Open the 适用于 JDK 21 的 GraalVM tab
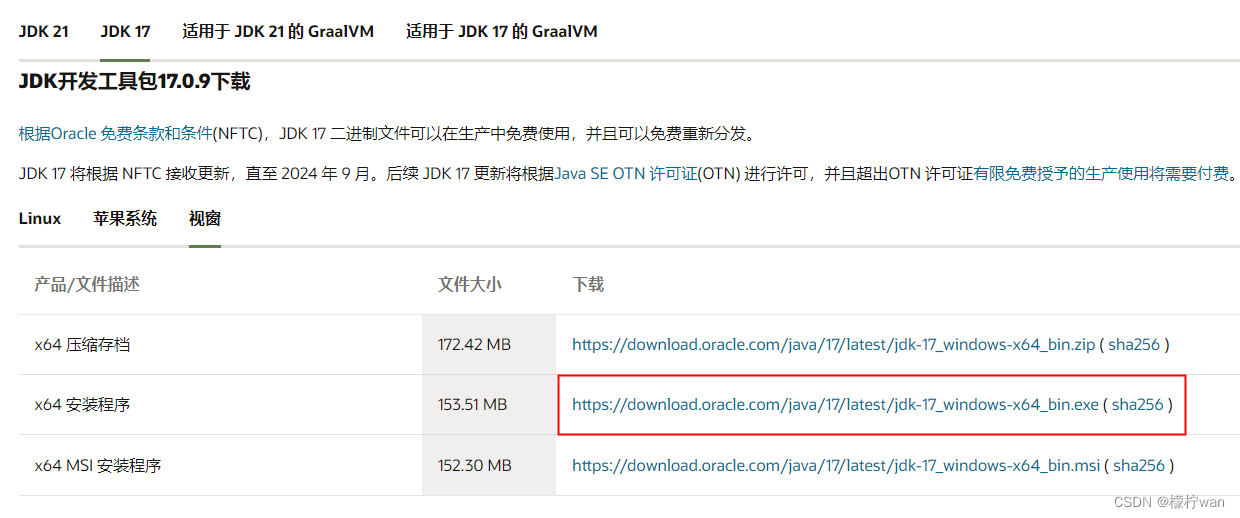Image resolution: width=1240 pixels, height=518 pixels. coord(277,31)
